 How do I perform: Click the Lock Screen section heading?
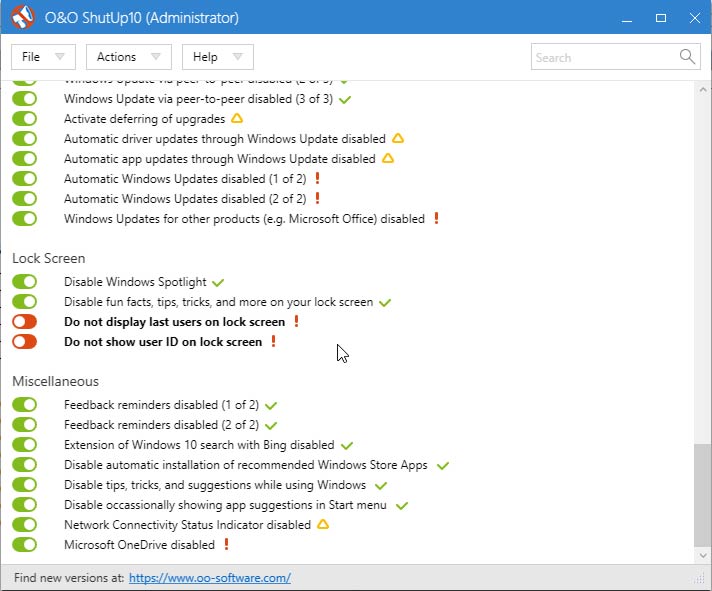pyautogui.click(x=49, y=258)
